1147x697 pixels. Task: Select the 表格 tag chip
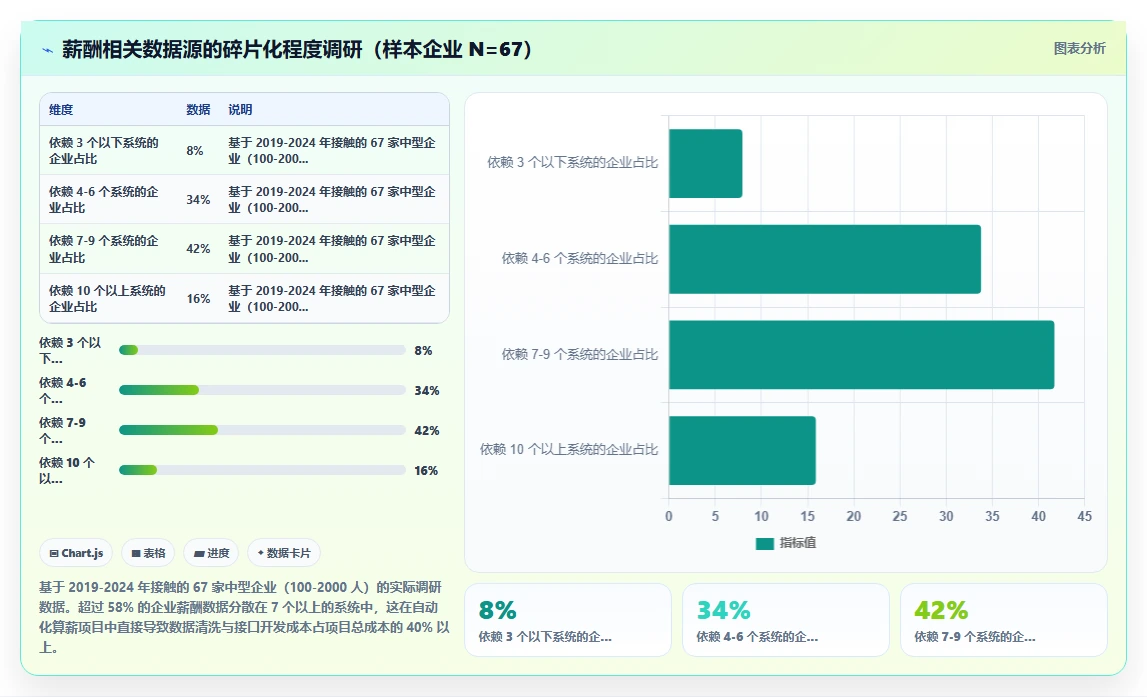point(148,553)
